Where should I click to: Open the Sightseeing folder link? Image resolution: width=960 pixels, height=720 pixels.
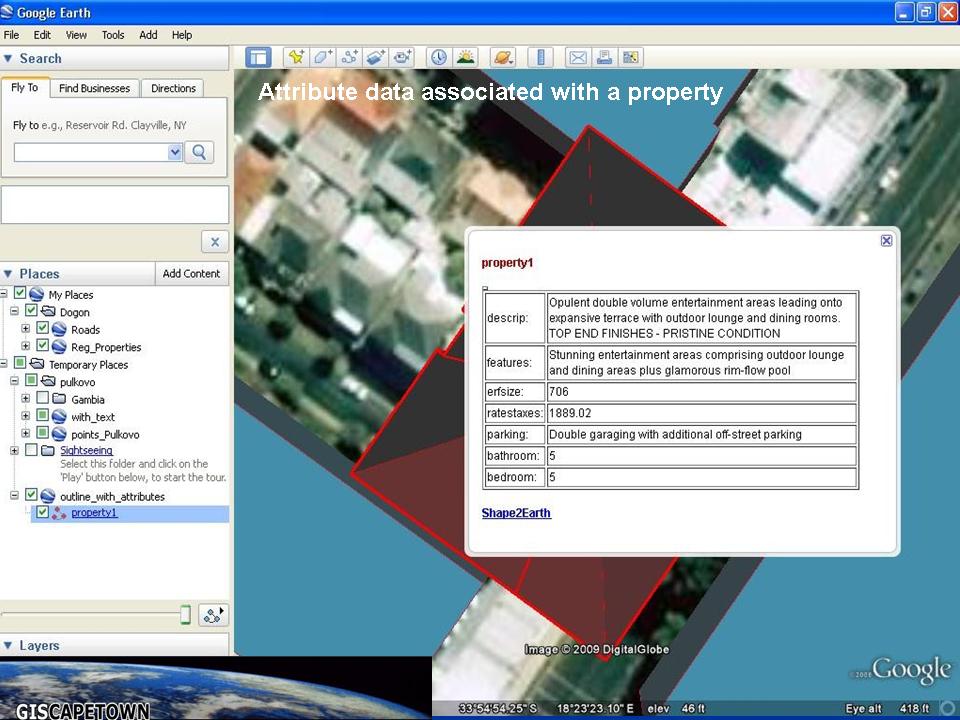[x=86, y=451]
